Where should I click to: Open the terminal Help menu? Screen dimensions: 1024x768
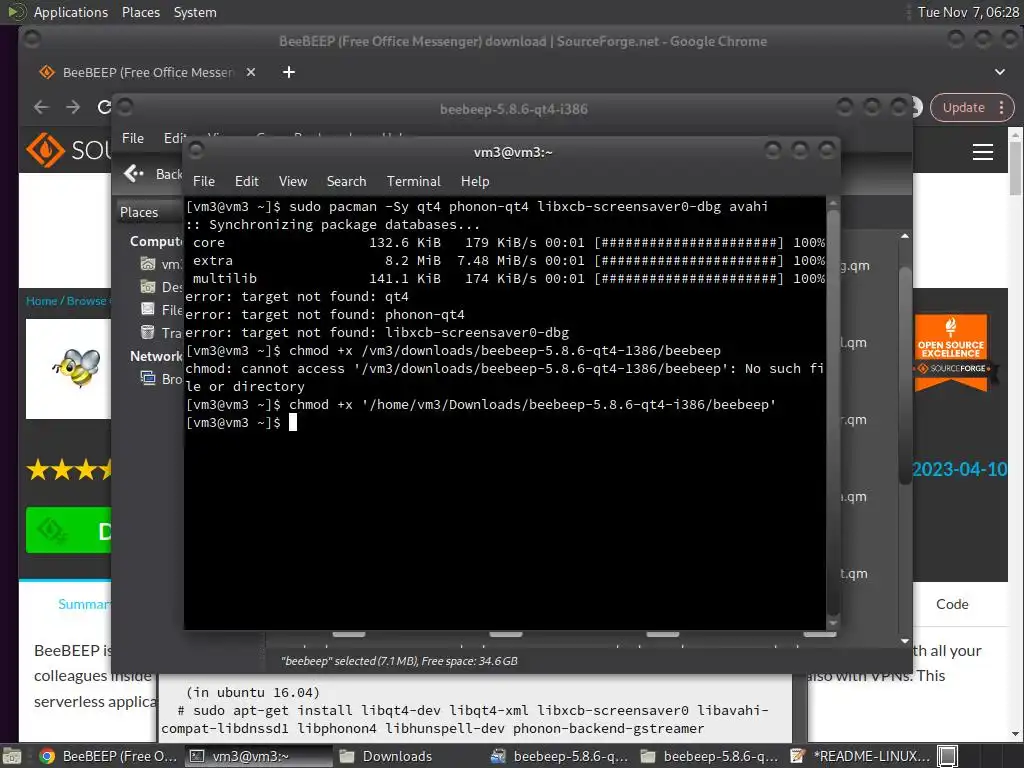click(475, 182)
